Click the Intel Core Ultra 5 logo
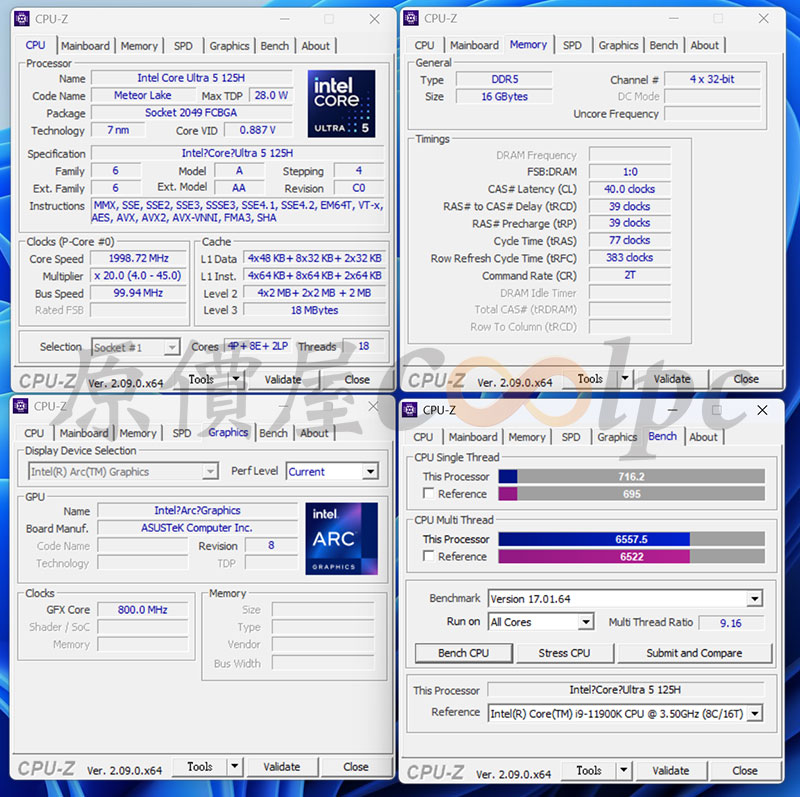The image size is (800, 797). coord(341,104)
